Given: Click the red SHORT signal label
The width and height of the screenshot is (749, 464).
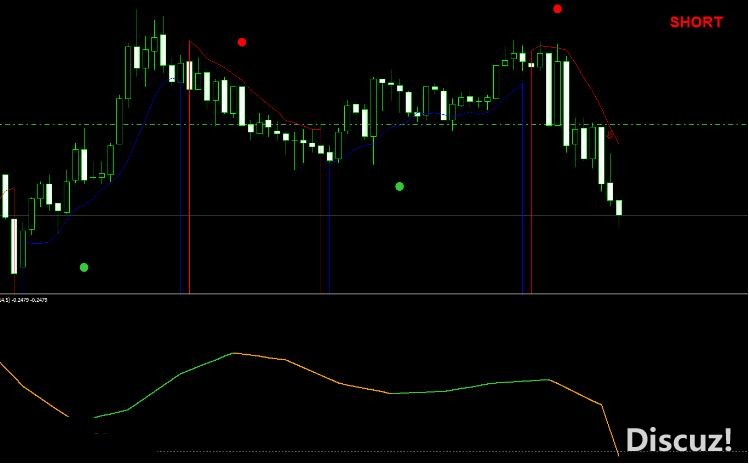Looking at the screenshot, I should pyautogui.click(x=696, y=22).
